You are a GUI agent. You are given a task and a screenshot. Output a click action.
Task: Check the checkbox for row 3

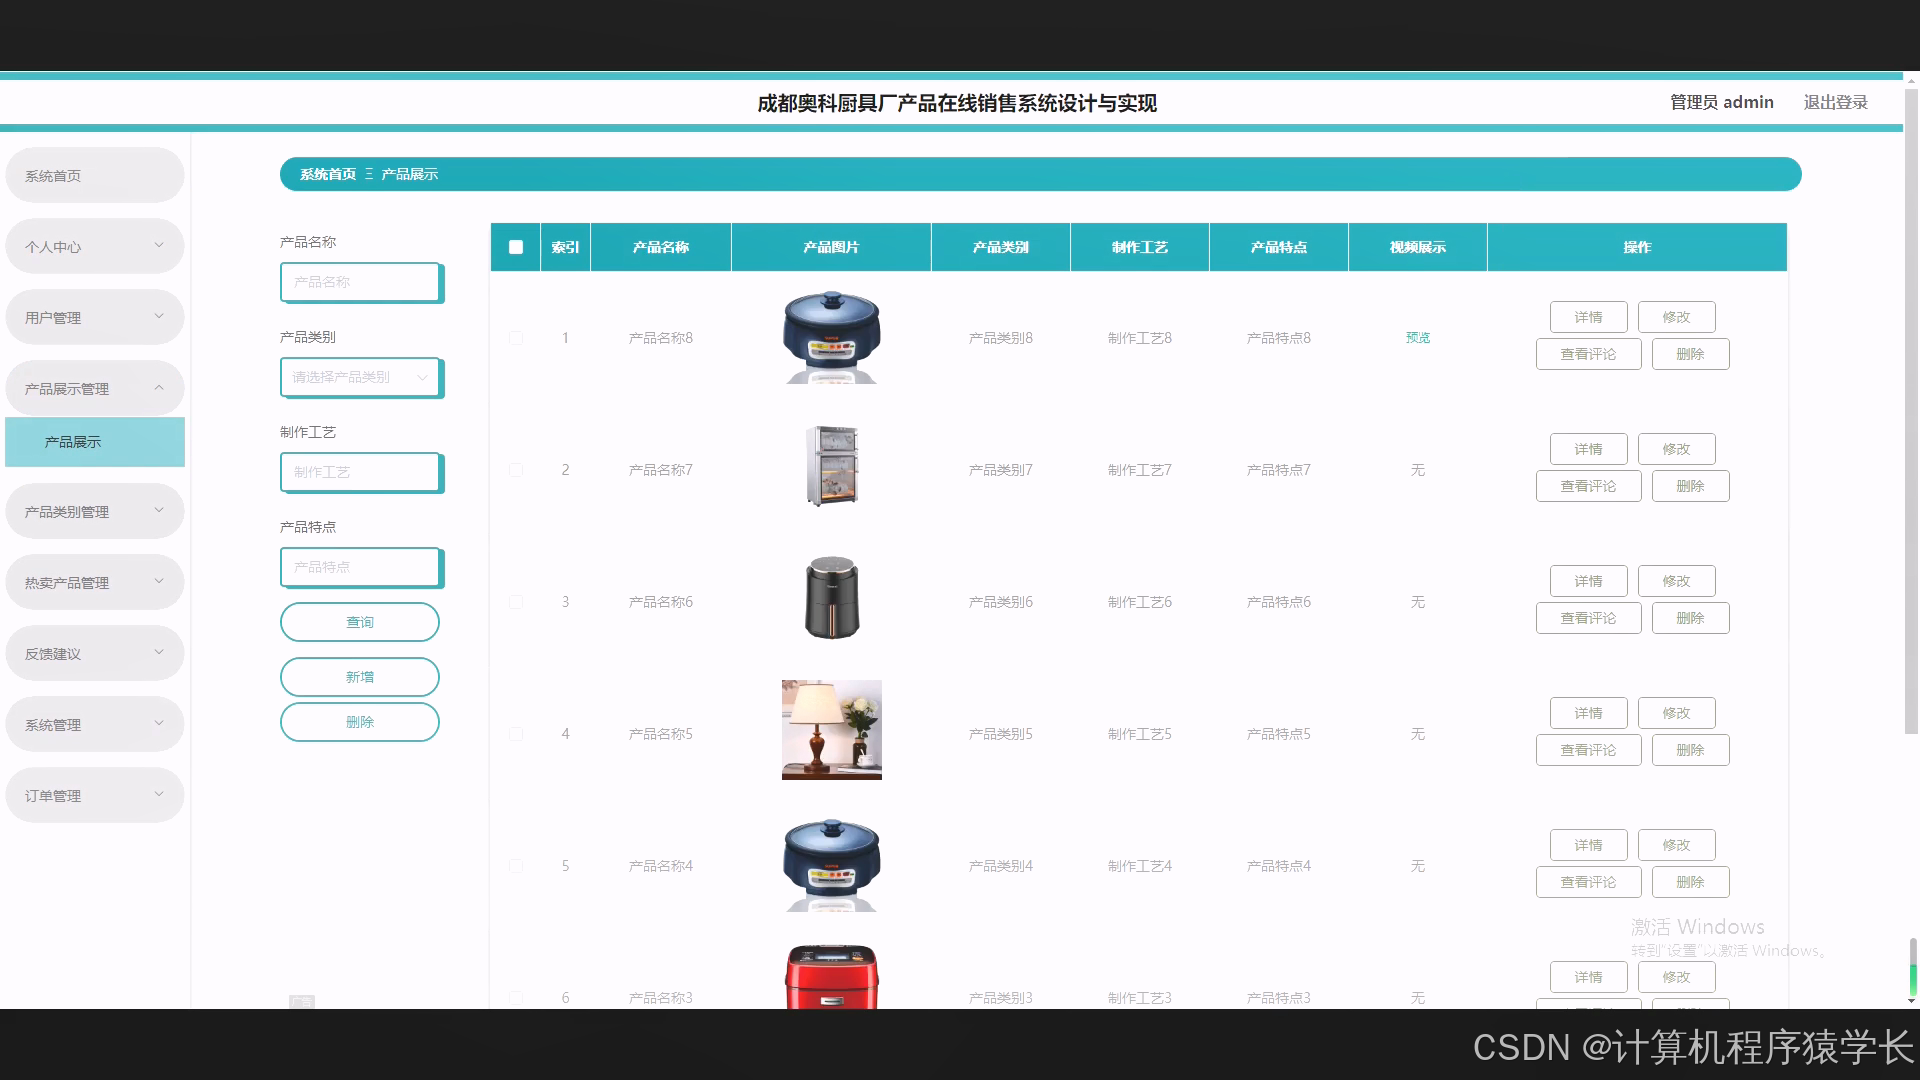[x=516, y=602]
